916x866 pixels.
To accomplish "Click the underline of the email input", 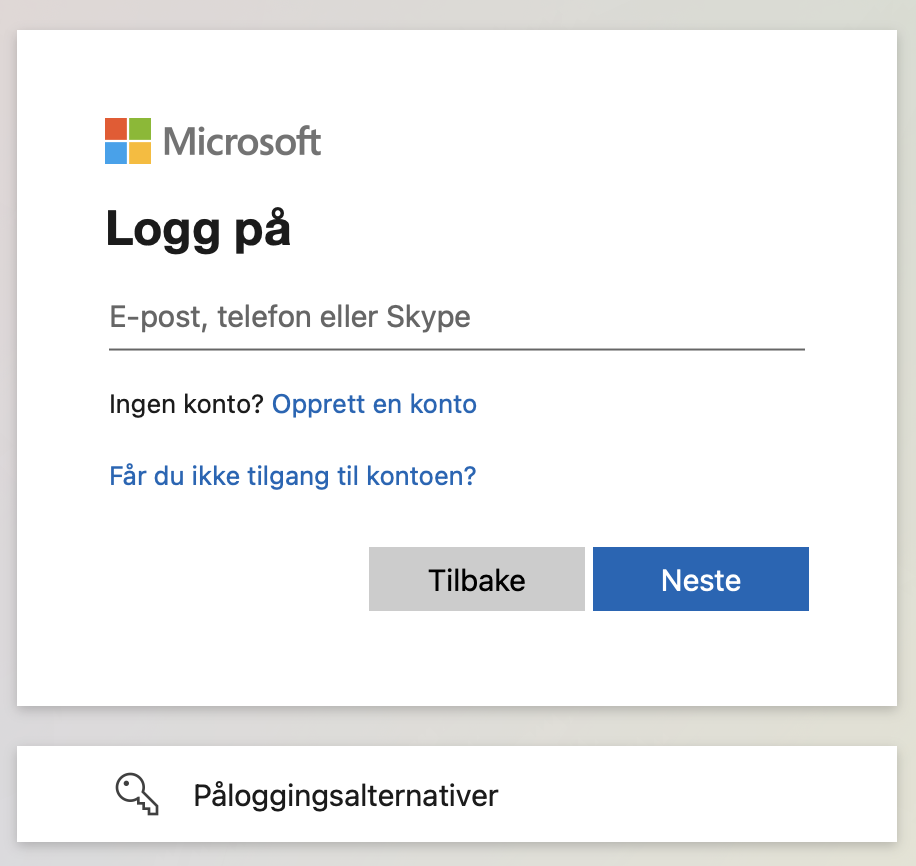I will pos(457,349).
